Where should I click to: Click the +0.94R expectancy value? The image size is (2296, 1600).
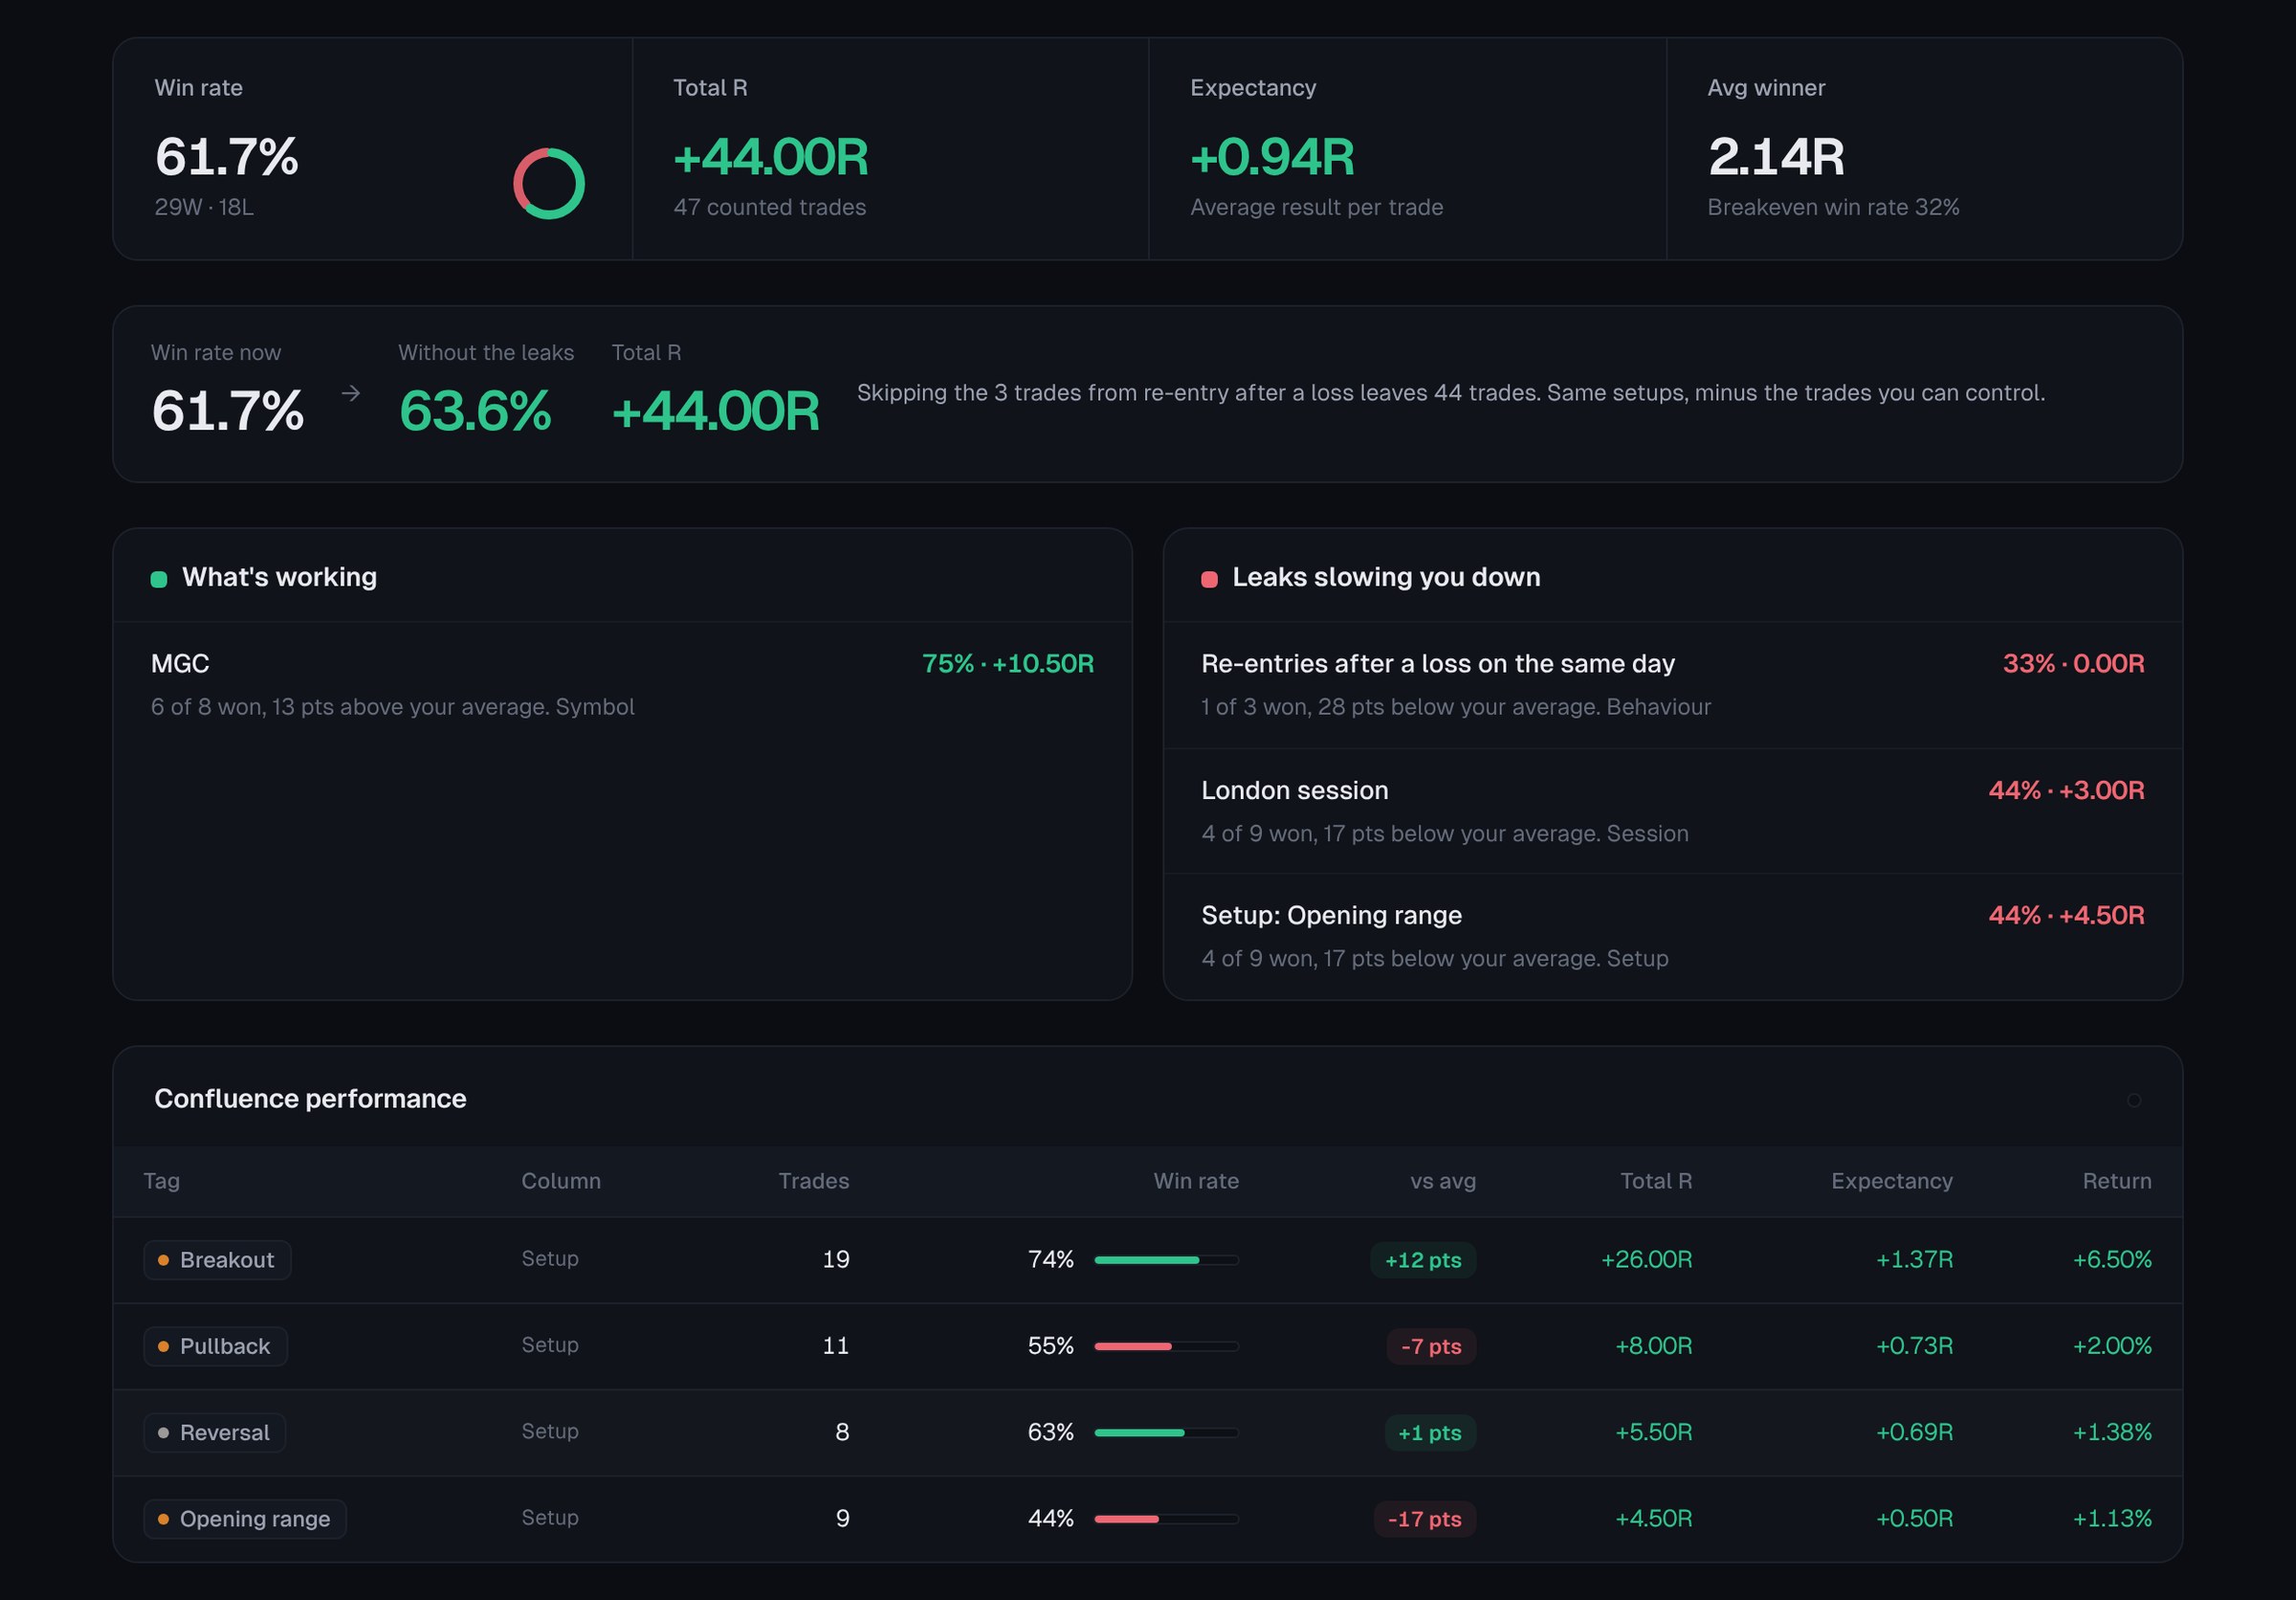coord(1272,157)
